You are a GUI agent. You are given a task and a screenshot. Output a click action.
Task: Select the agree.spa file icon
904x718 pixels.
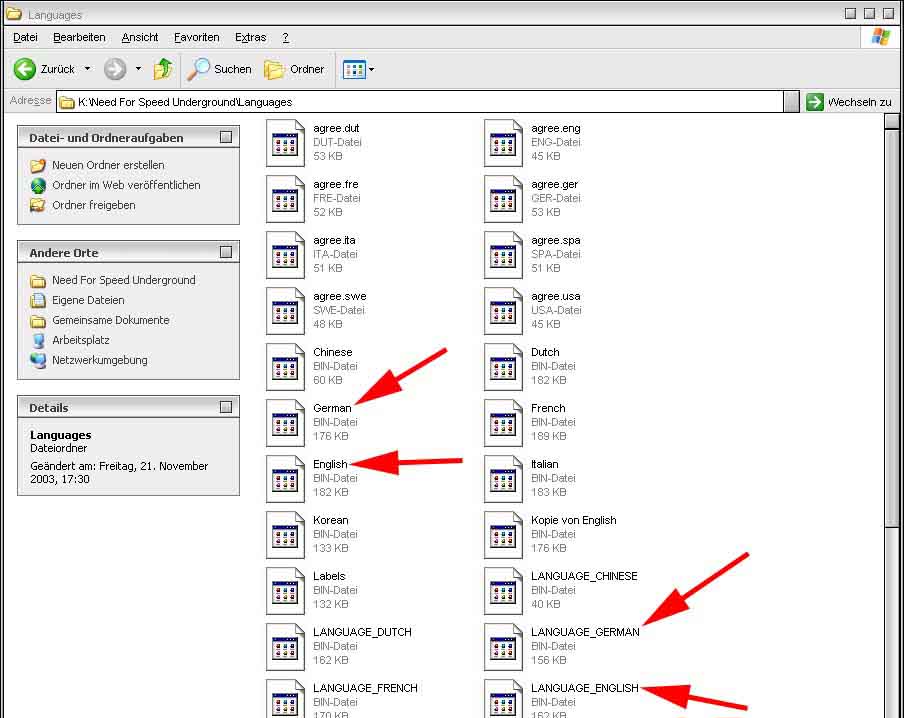click(x=503, y=254)
